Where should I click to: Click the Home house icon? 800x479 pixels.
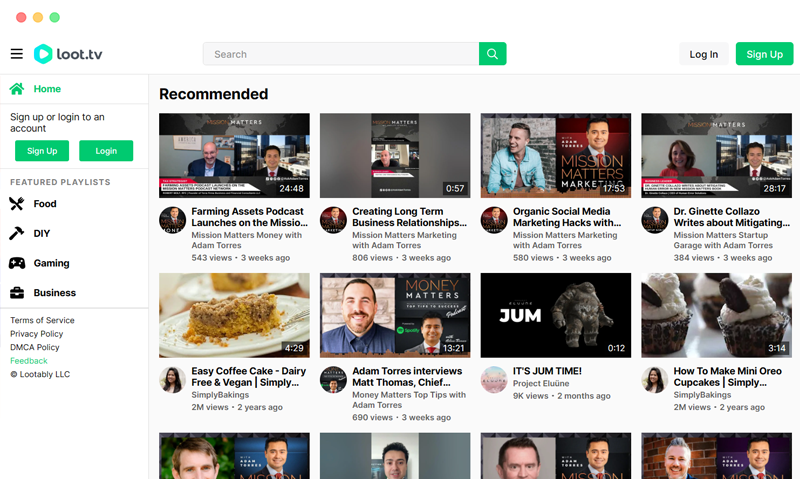point(17,89)
